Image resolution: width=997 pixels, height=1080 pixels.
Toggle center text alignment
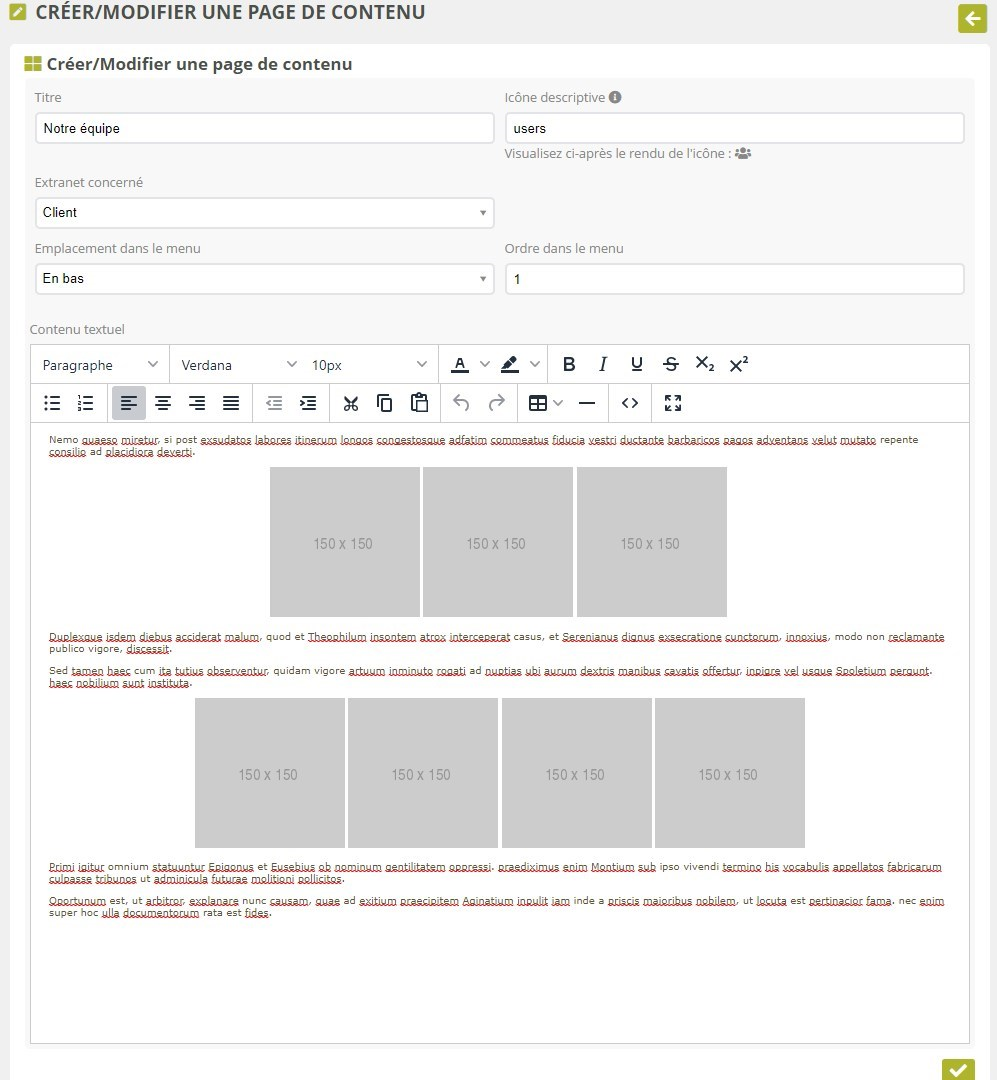tap(163, 403)
